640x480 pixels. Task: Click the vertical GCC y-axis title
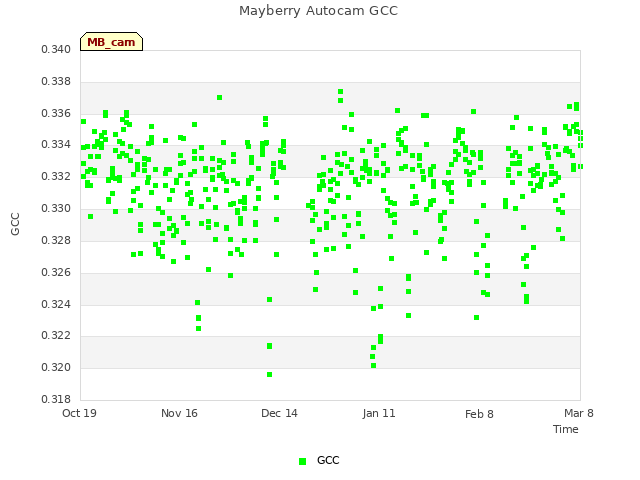pos(15,224)
